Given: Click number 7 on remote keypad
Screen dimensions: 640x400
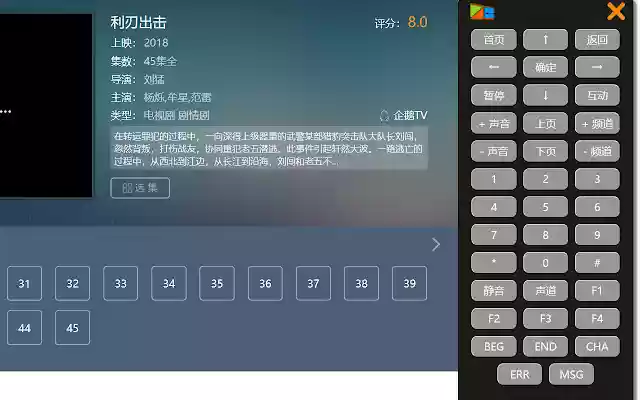Looking at the screenshot, I should pos(493,235).
